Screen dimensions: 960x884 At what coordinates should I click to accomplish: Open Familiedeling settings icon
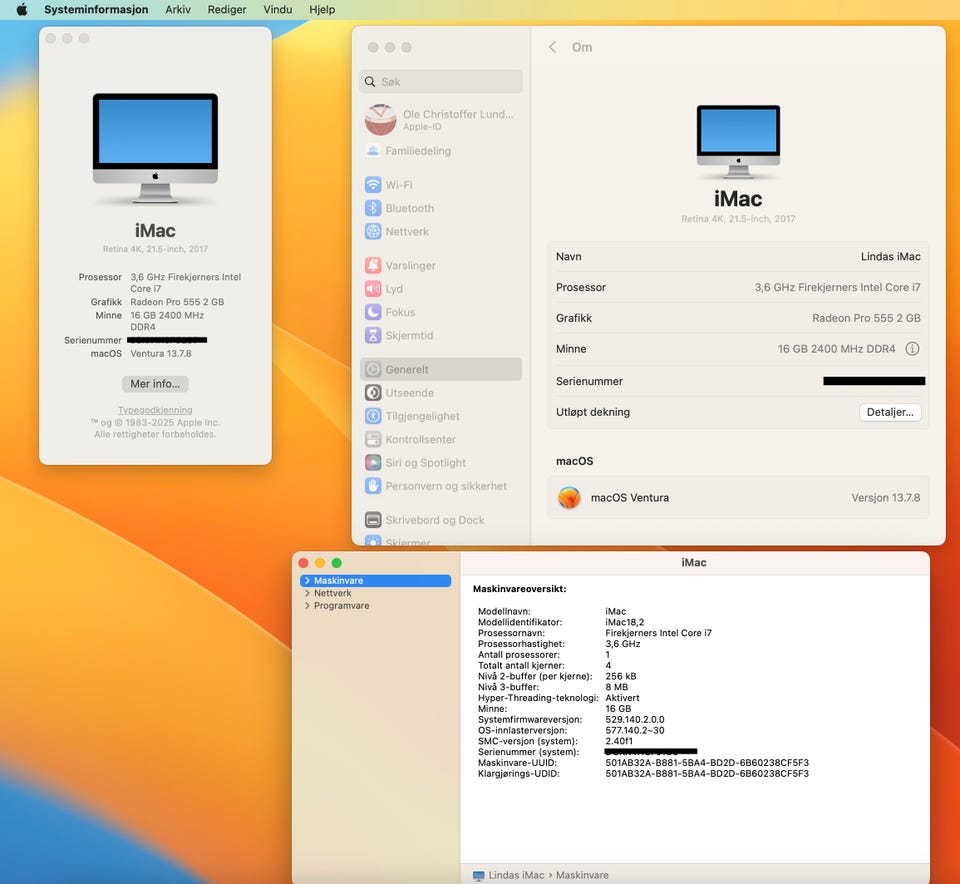click(373, 151)
